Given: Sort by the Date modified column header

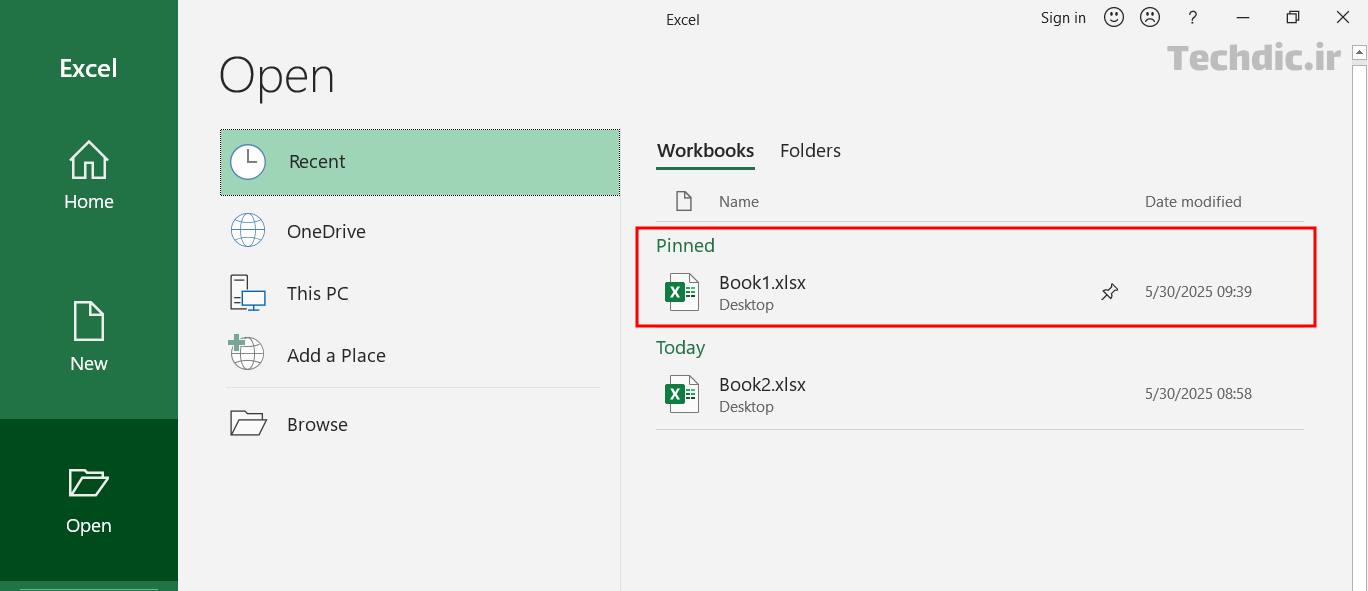Looking at the screenshot, I should pyautogui.click(x=1193, y=202).
